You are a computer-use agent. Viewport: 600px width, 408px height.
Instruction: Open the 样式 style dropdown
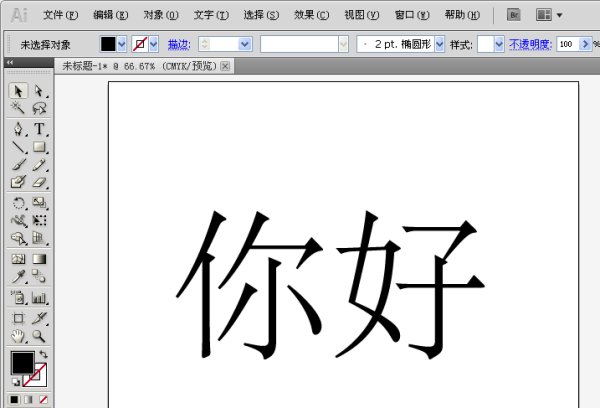[499, 44]
